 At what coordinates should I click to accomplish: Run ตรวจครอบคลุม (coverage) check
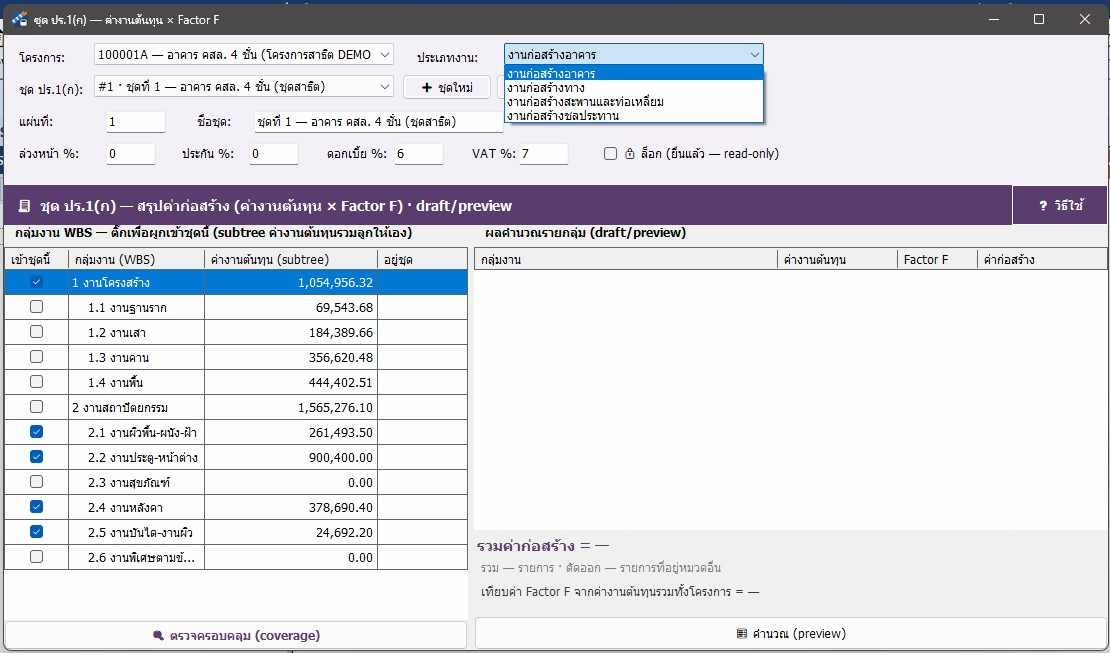tap(236, 635)
